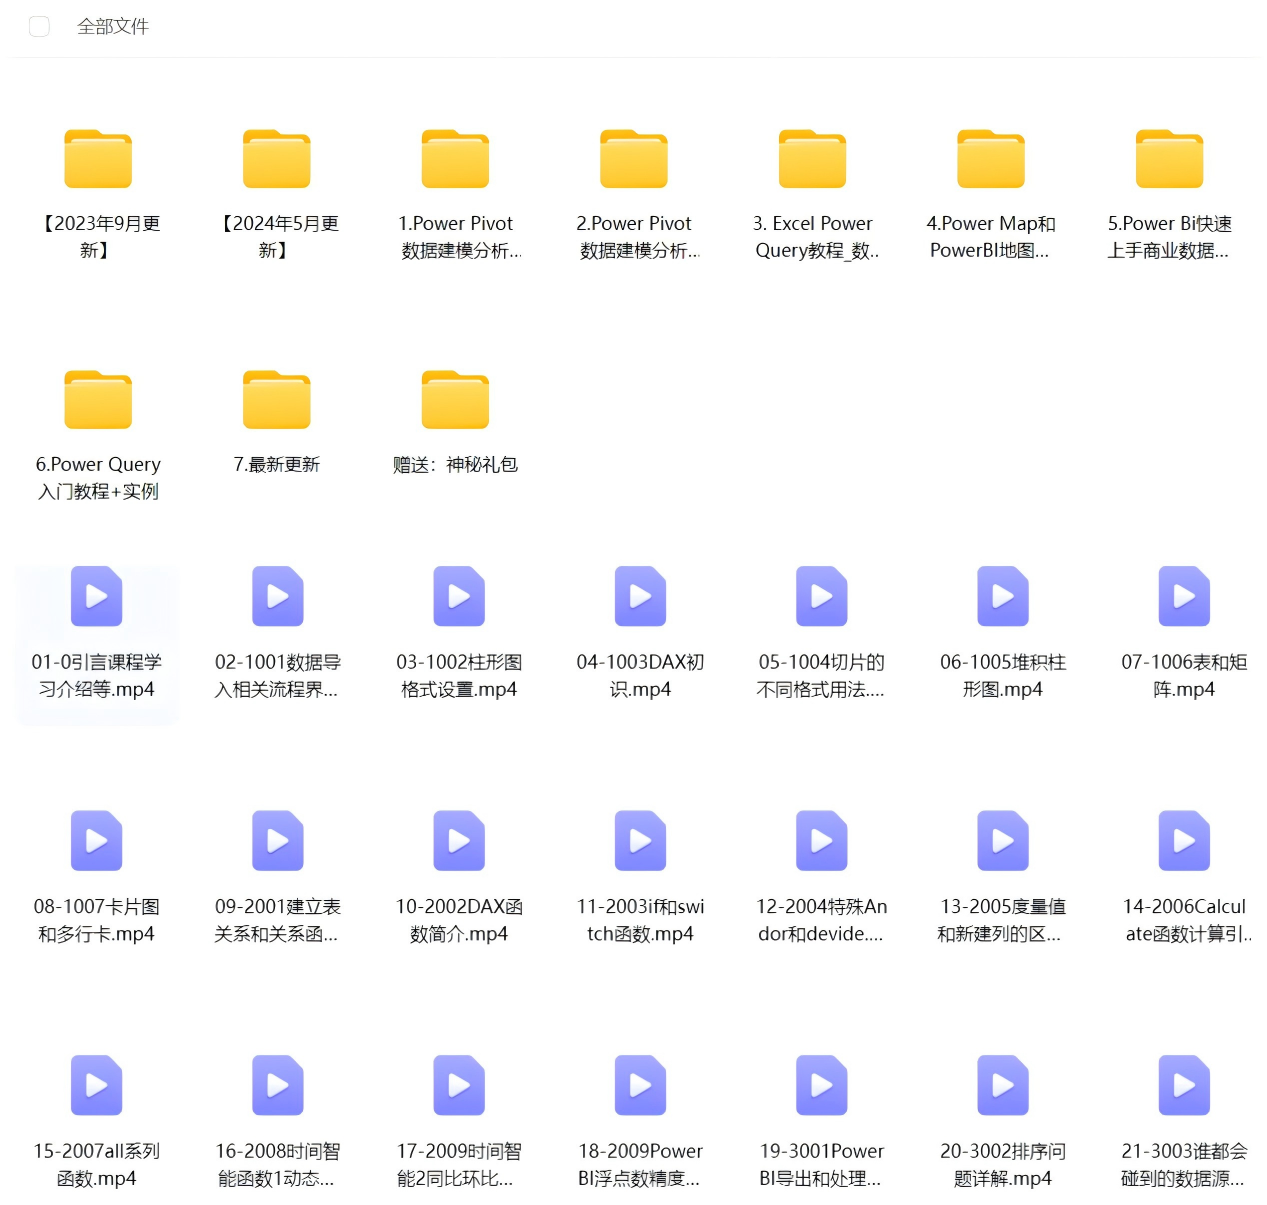Tick the select-all checkbox beside 全部文件

[x=39, y=27]
